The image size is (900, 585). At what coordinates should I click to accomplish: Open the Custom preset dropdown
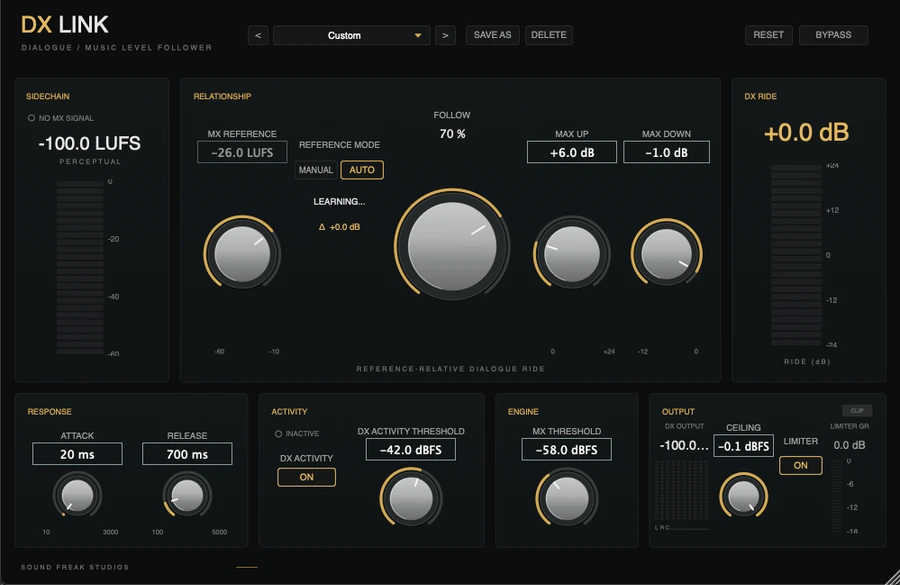tap(351, 35)
